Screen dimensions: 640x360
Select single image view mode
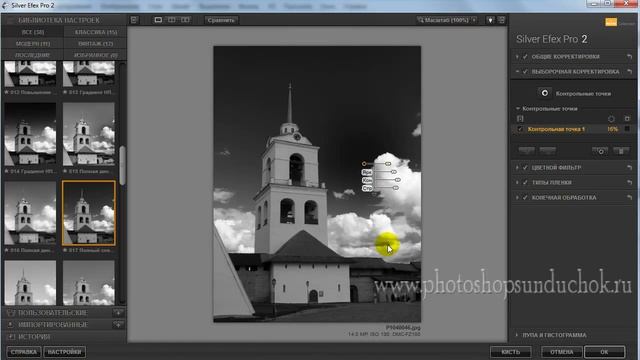(158, 20)
